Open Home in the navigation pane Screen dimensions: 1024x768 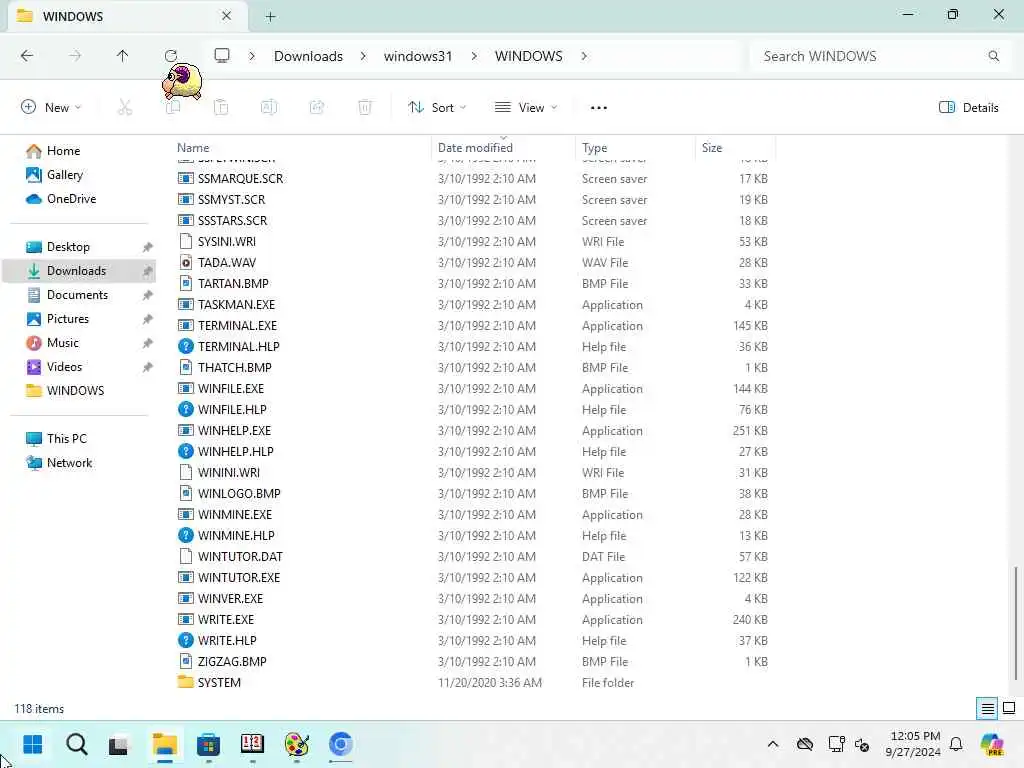pos(63,151)
